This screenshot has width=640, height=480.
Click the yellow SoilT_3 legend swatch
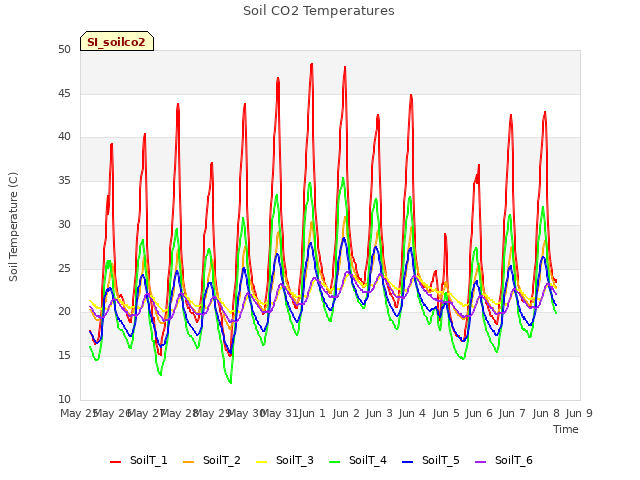pos(262,462)
